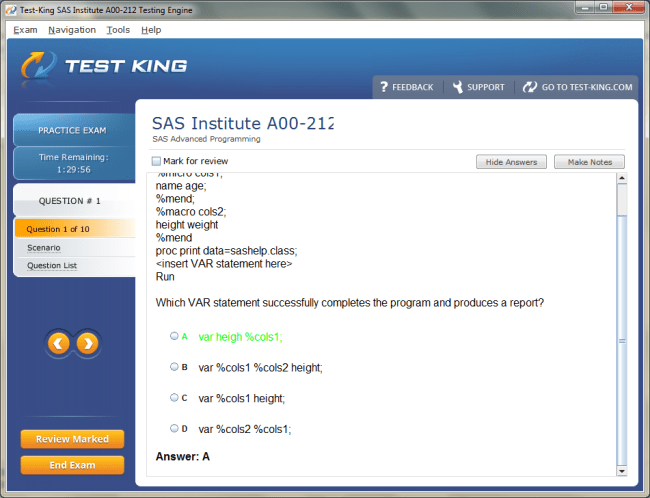Viewport: 650px width, 498px height.
Task: Select answer option A radio button
Action: (x=174, y=336)
